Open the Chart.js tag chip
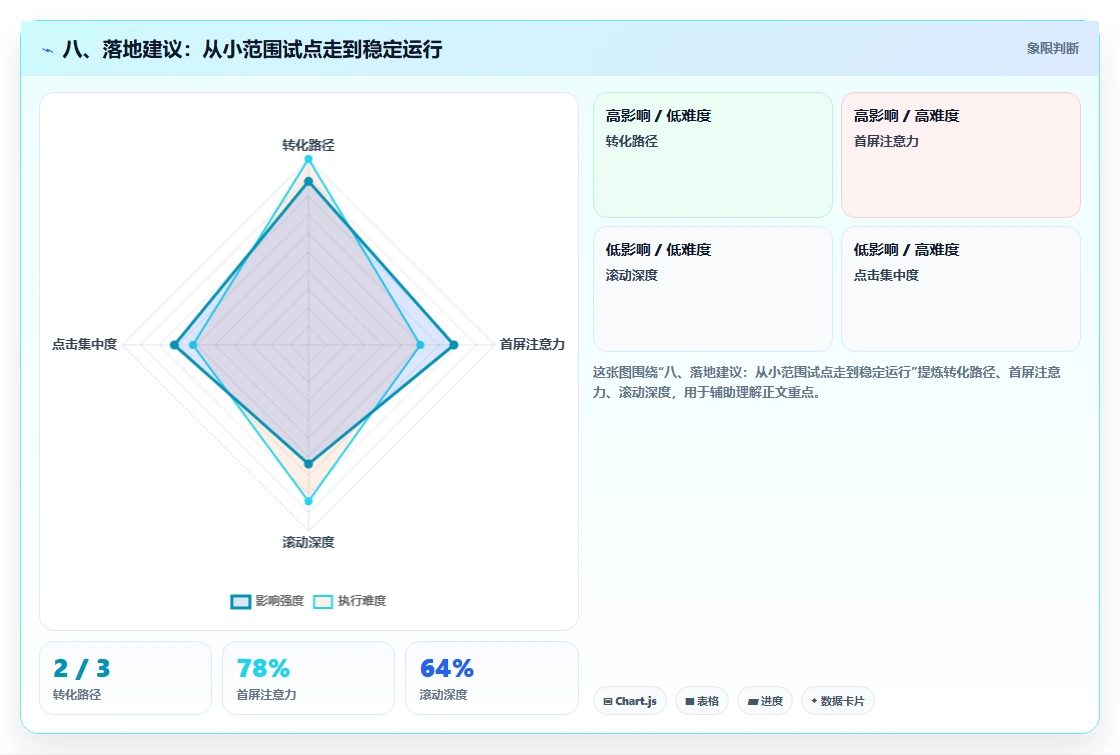Viewport: 1120px width, 755px height. pos(630,701)
